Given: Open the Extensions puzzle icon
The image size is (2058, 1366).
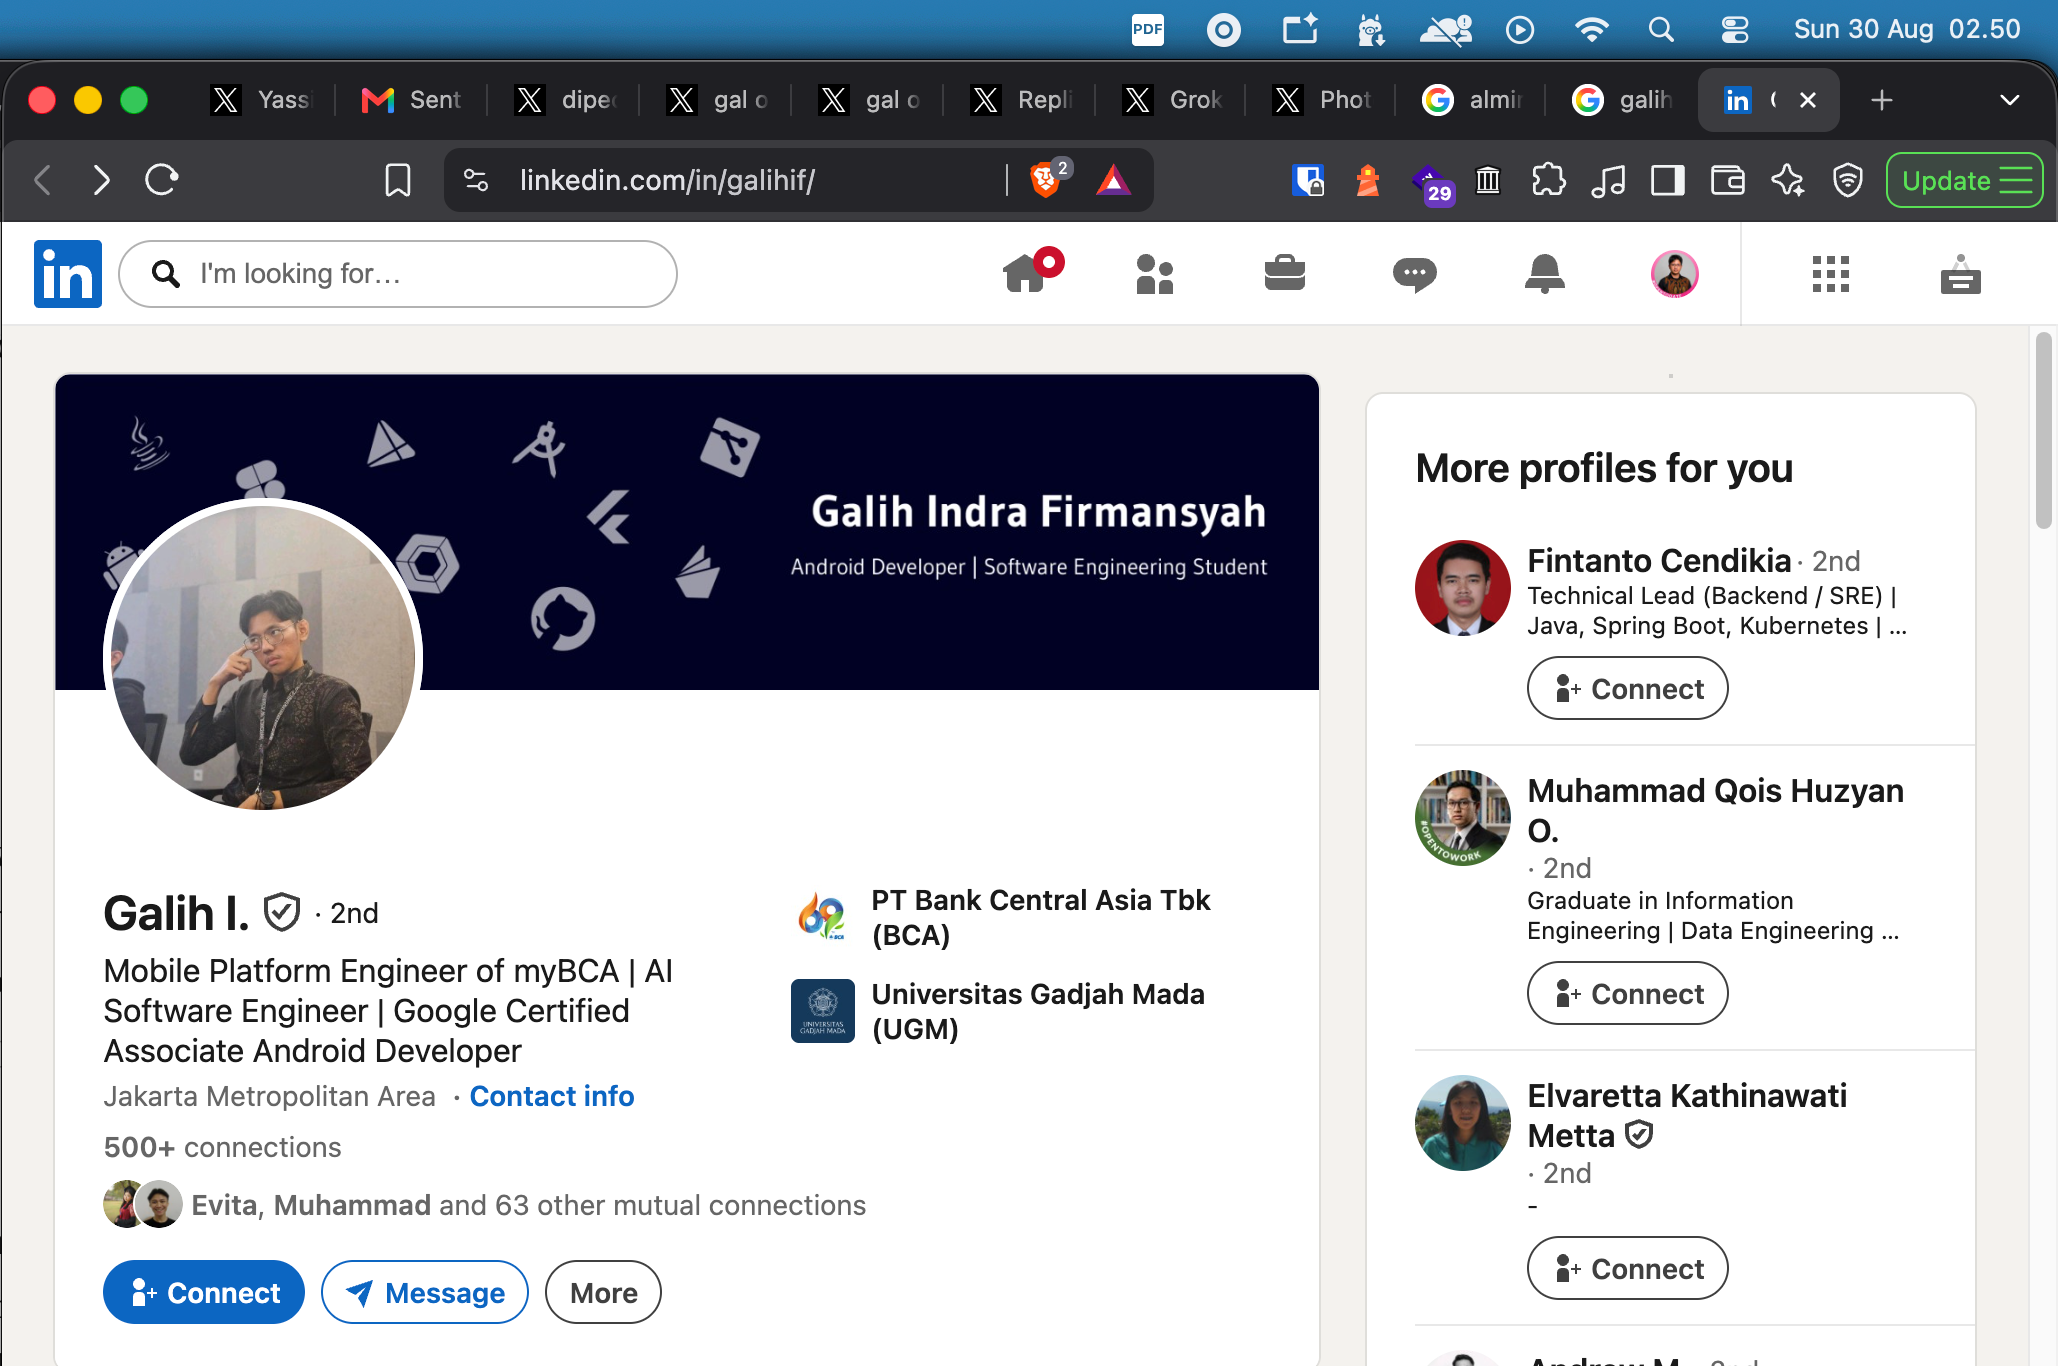Looking at the screenshot, I should coord(1548,180).
